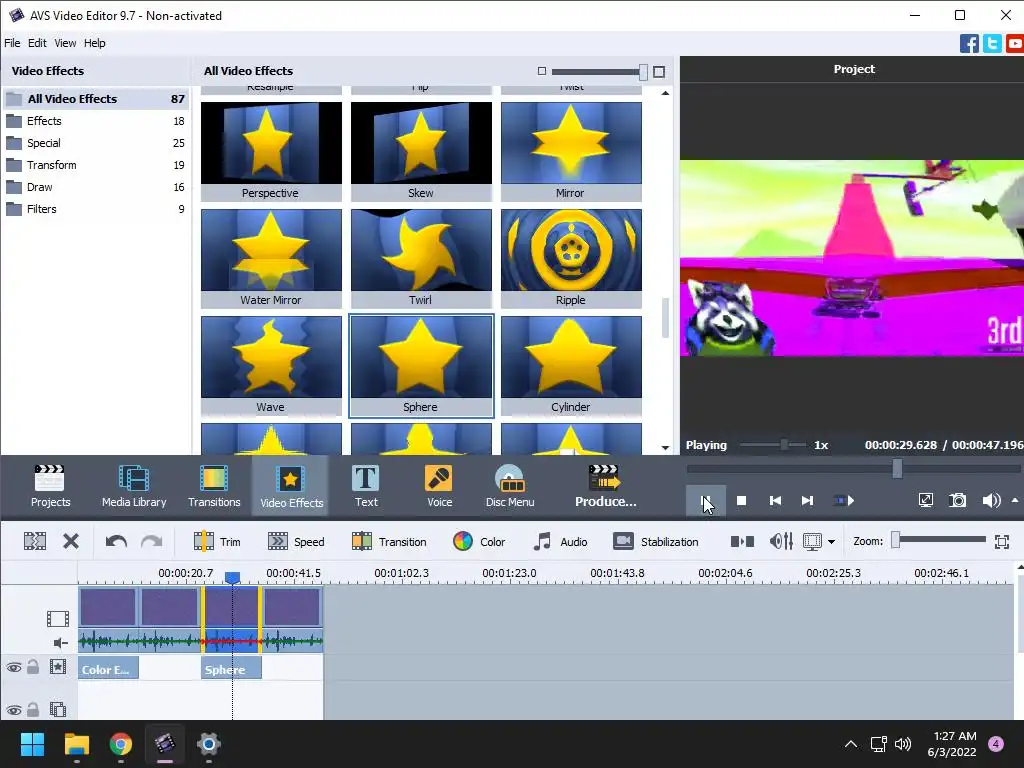Open the Edit menu

pos(37,43)
